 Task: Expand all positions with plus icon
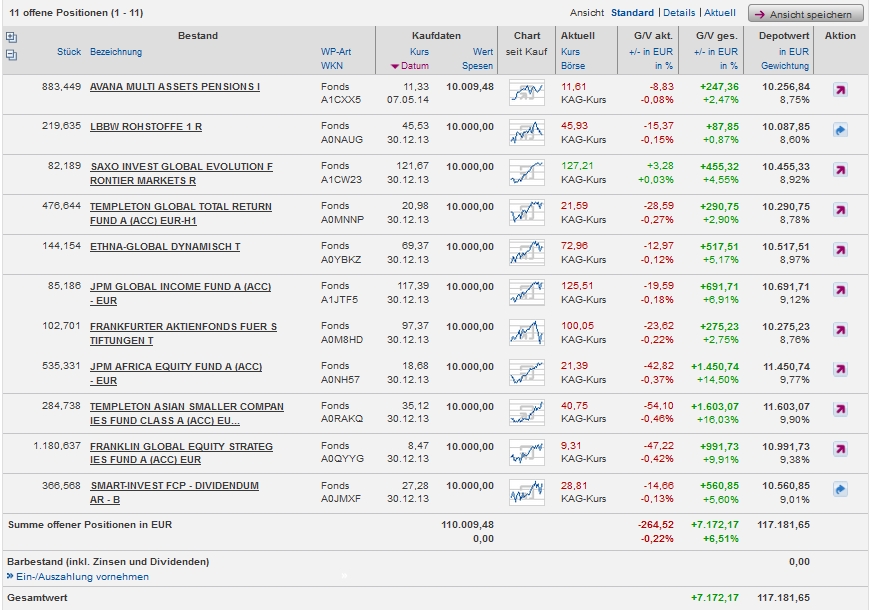coord(11,38)
